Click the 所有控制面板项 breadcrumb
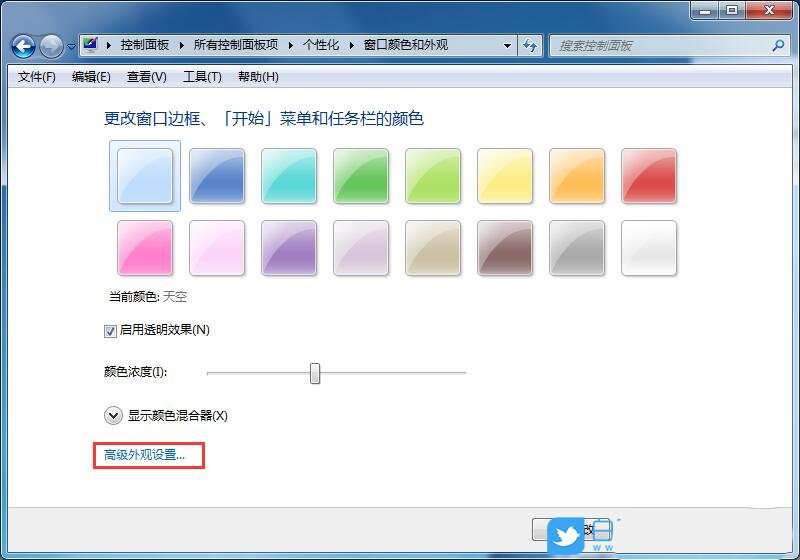Screen dimensions: 800x560 tap(236, 45)
